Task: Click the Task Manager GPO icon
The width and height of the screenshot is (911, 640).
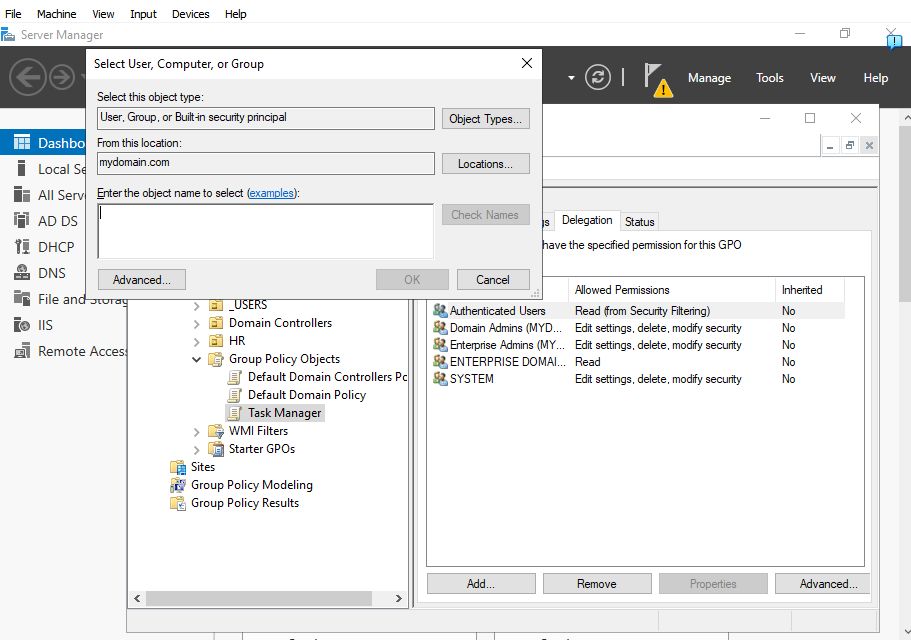Action: coord(235,413)
